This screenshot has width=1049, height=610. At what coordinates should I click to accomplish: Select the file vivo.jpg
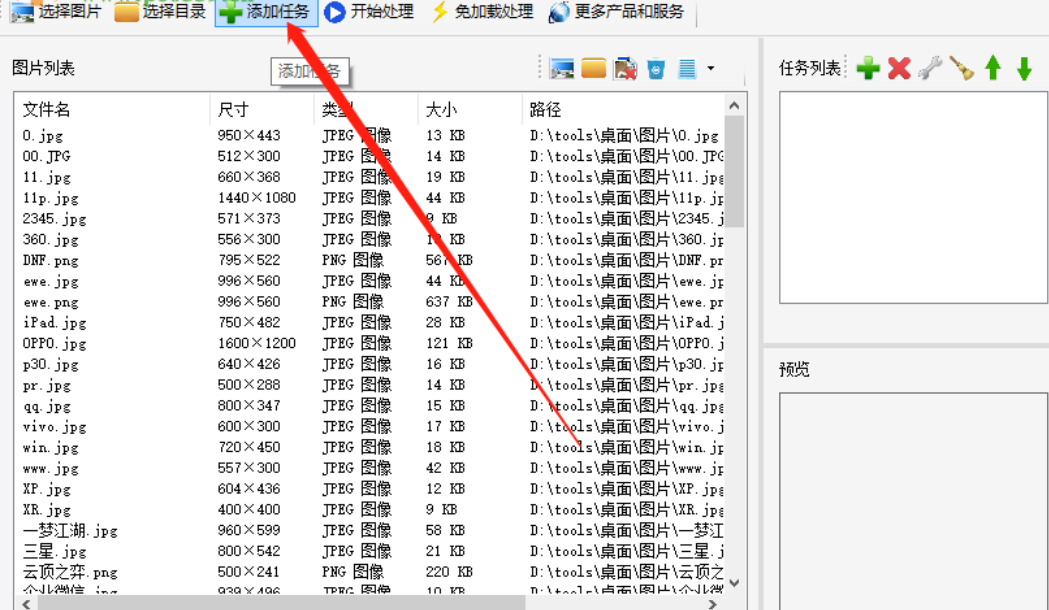click(54, 427)
